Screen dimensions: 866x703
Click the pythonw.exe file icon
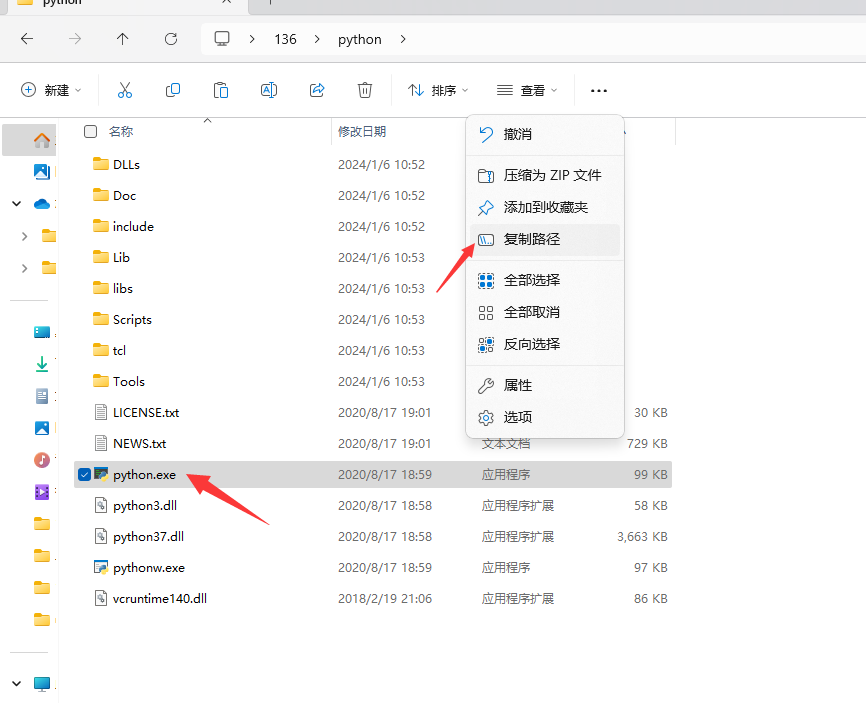tap(101, 567)
